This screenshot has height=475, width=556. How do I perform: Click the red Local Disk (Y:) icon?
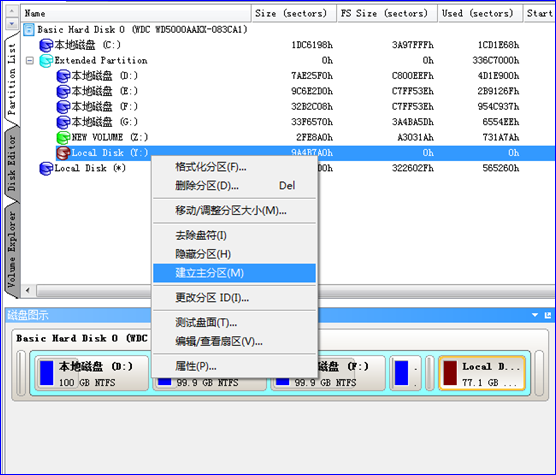[x=63, y=153]
